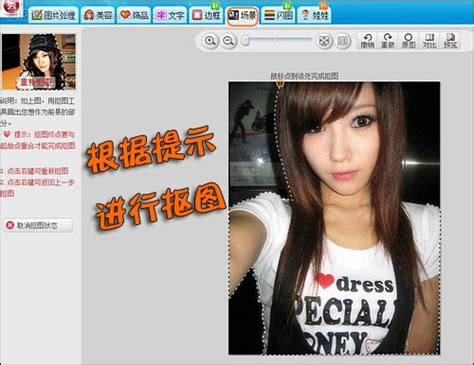The image size is (474, 365).
Task: Switch to the 美容 tab
Action: pyautogui.click(x=98, y=15)
